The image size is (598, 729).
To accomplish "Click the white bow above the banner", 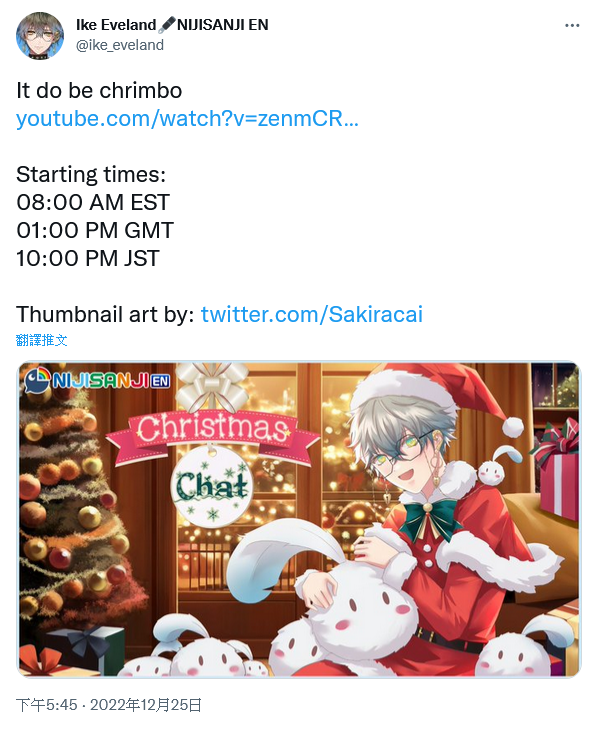I will 212,389.
